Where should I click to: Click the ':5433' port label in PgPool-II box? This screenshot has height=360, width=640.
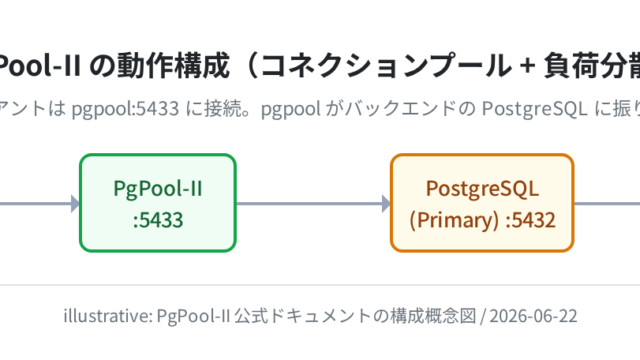158,220
